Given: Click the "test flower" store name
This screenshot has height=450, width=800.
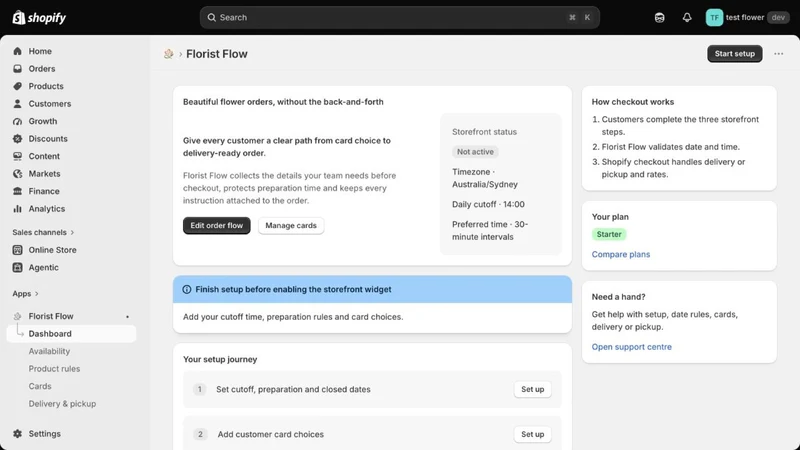Looking at the screenshot, I should (x=744, y=17).
